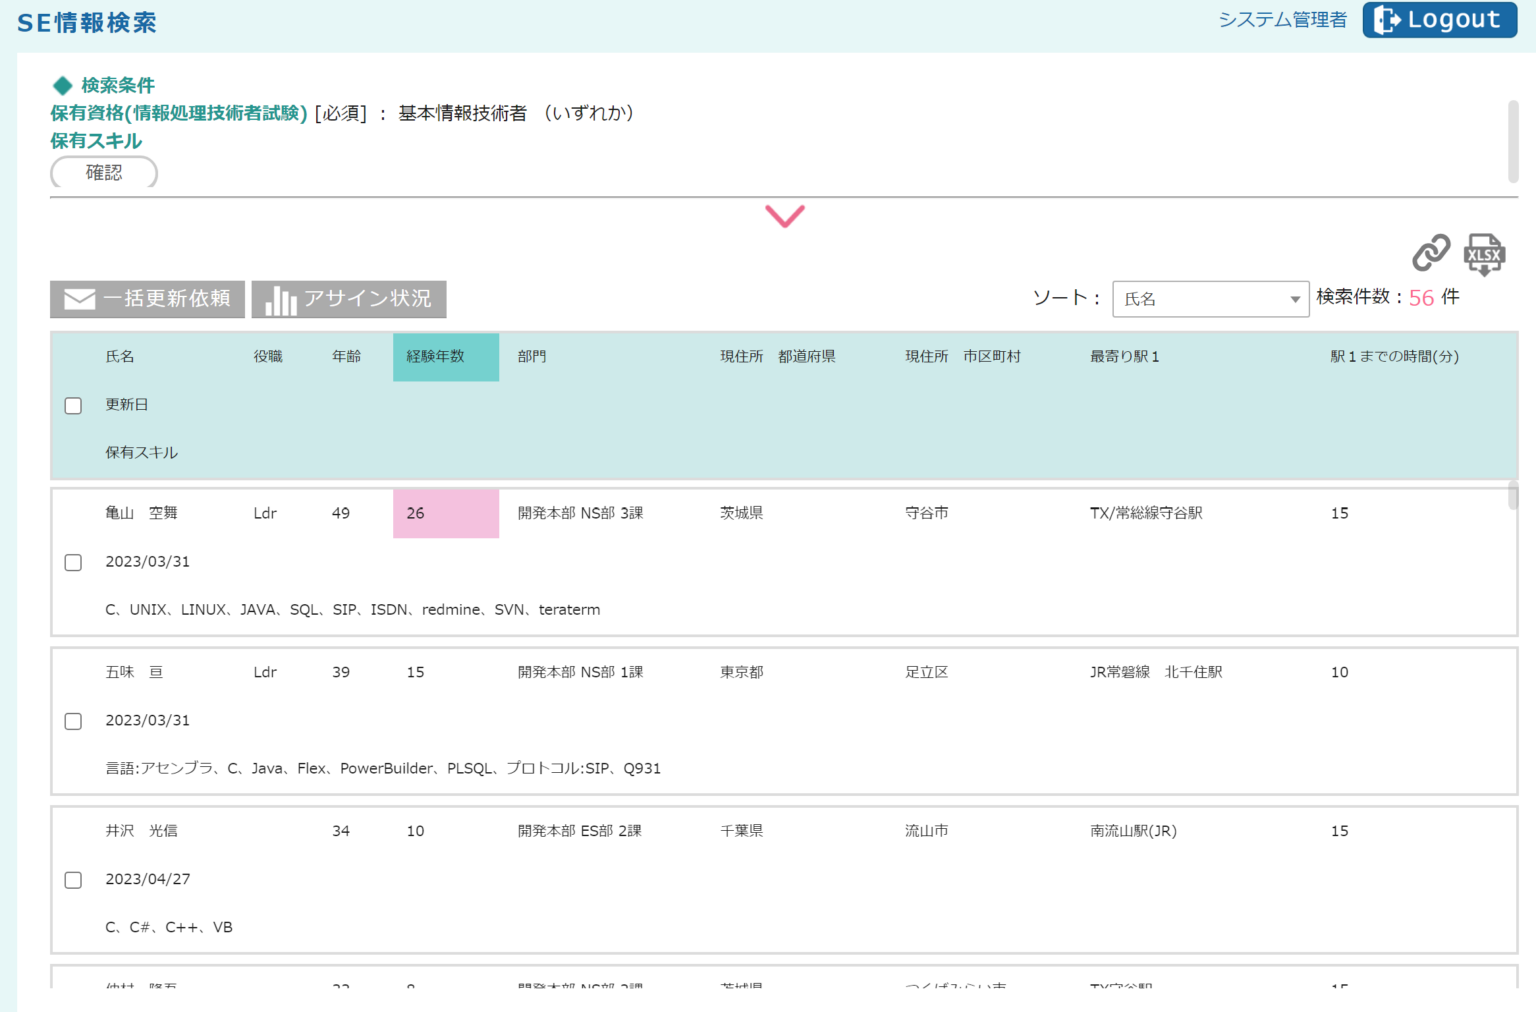Viewport: 1536px width, 1012px height.
Task: Click the Logout button
Action: (1439, 20)
